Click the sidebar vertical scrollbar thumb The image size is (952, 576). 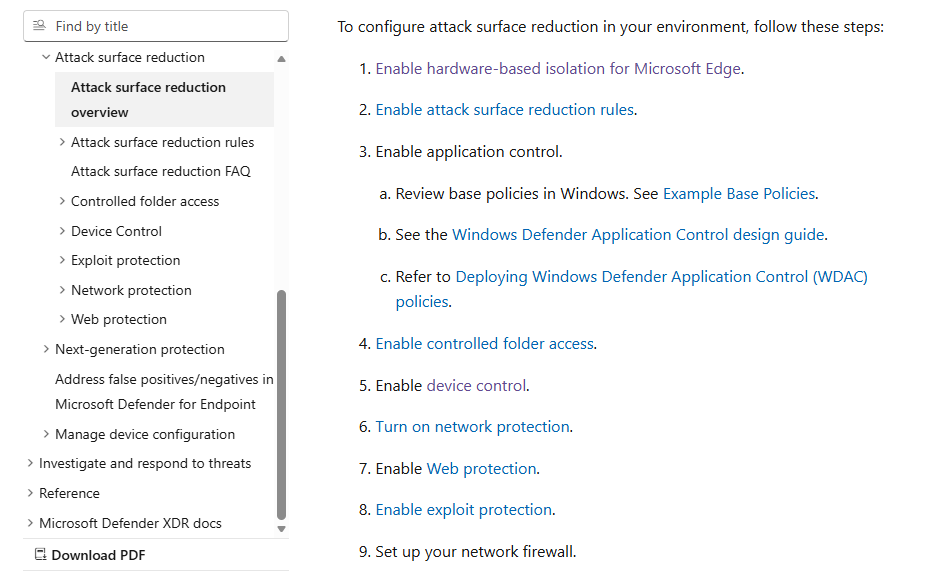(x=281, y=405)
